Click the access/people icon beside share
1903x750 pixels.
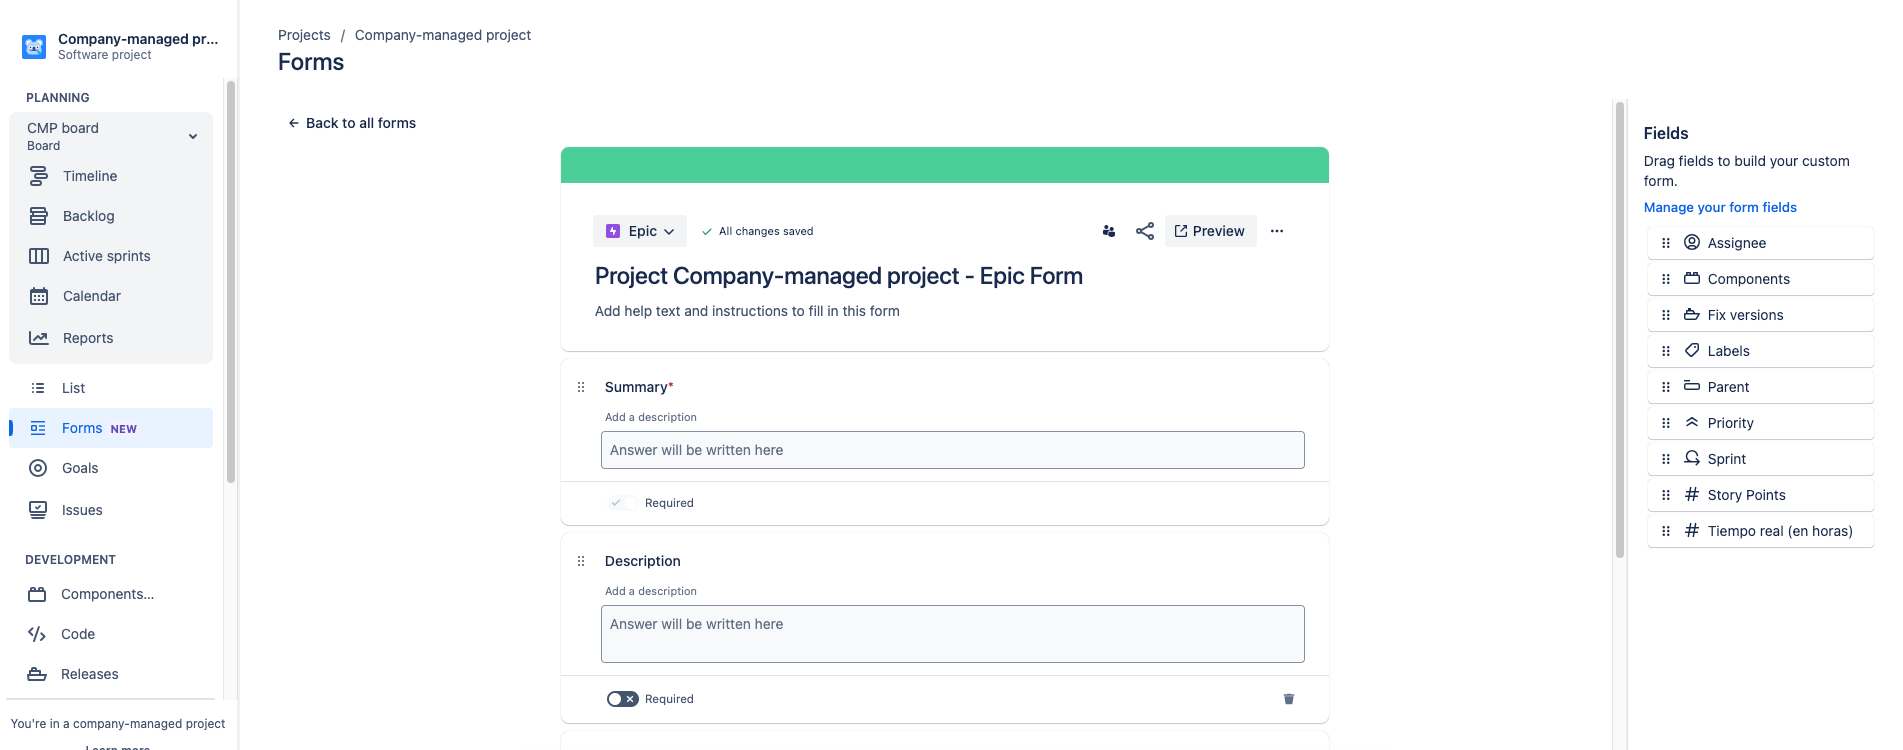[1109, 231]
